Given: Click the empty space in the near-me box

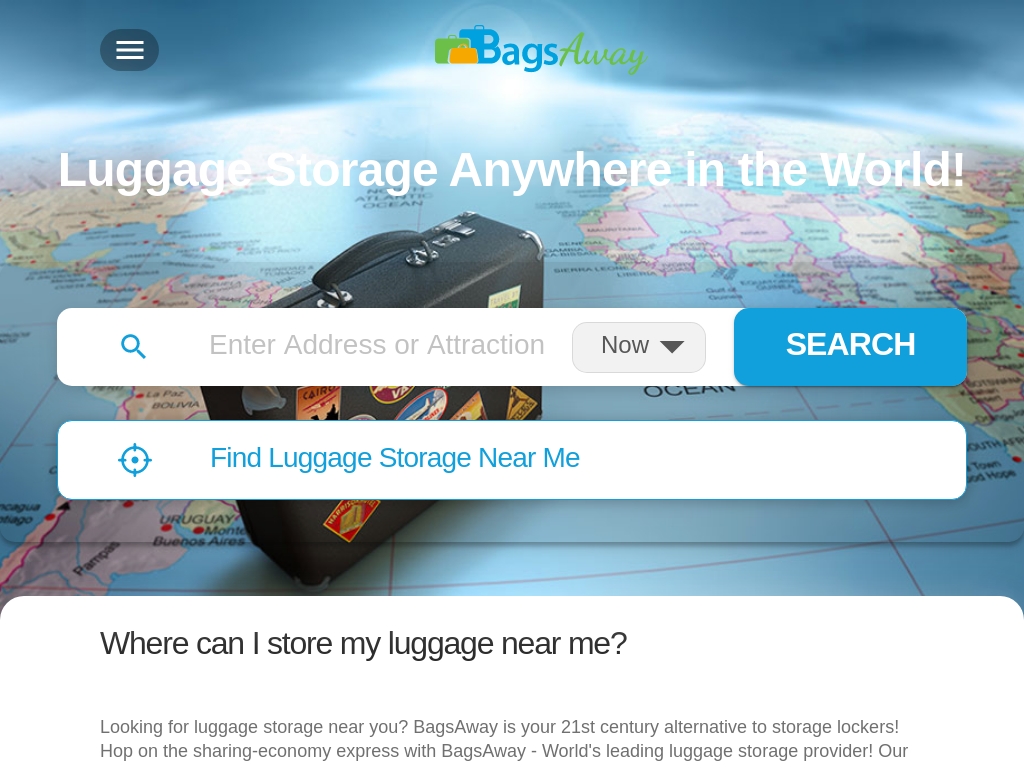Looking at the screenshot, I should coord(771,460).
